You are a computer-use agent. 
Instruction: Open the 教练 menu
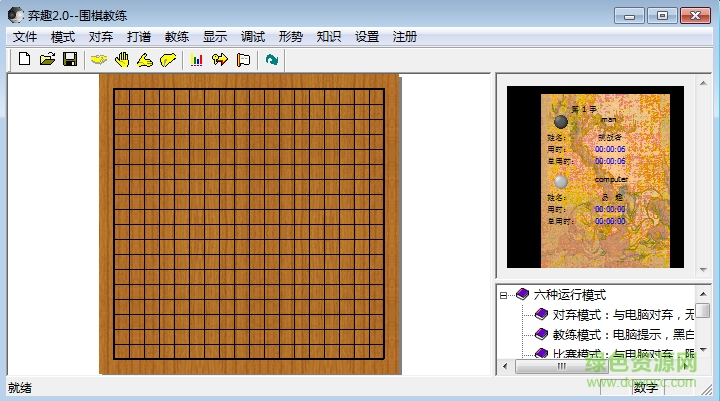click(177, 37)
